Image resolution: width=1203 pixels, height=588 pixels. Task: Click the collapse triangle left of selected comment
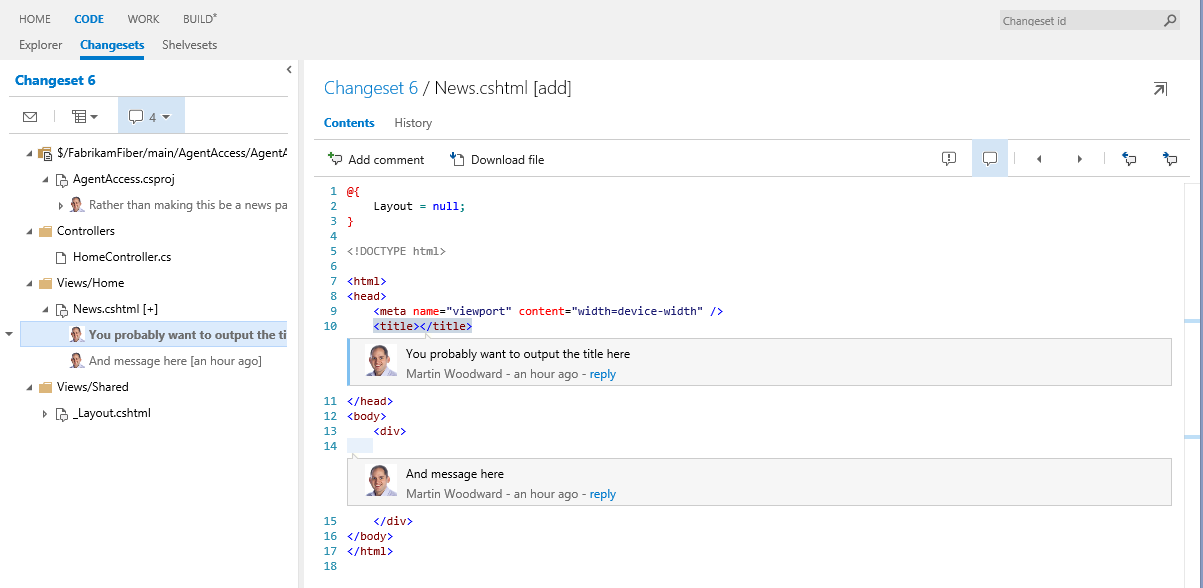pos(9,335)
